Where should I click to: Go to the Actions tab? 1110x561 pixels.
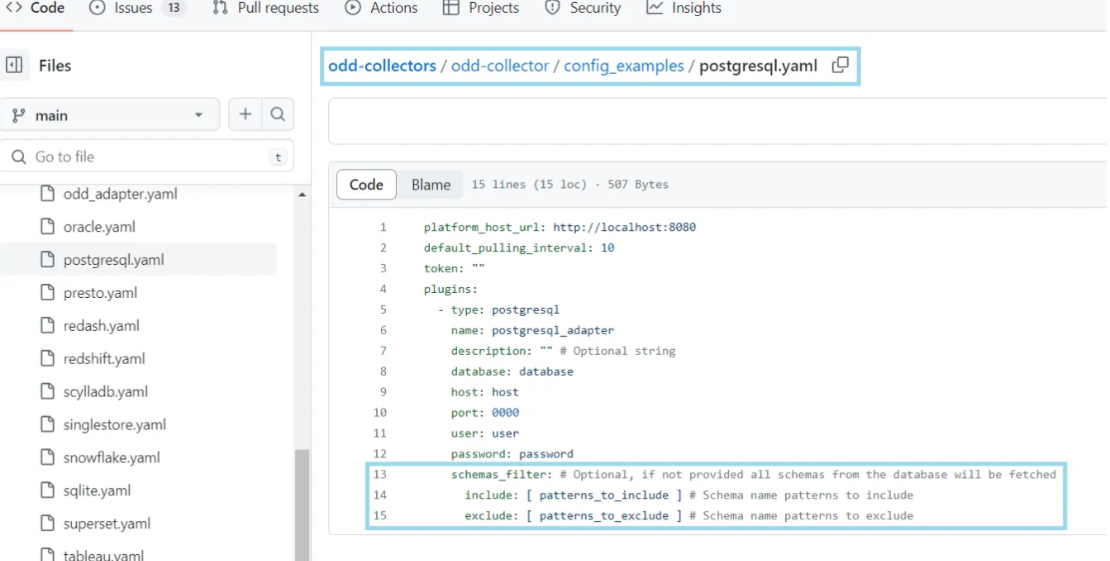point(381,8)
